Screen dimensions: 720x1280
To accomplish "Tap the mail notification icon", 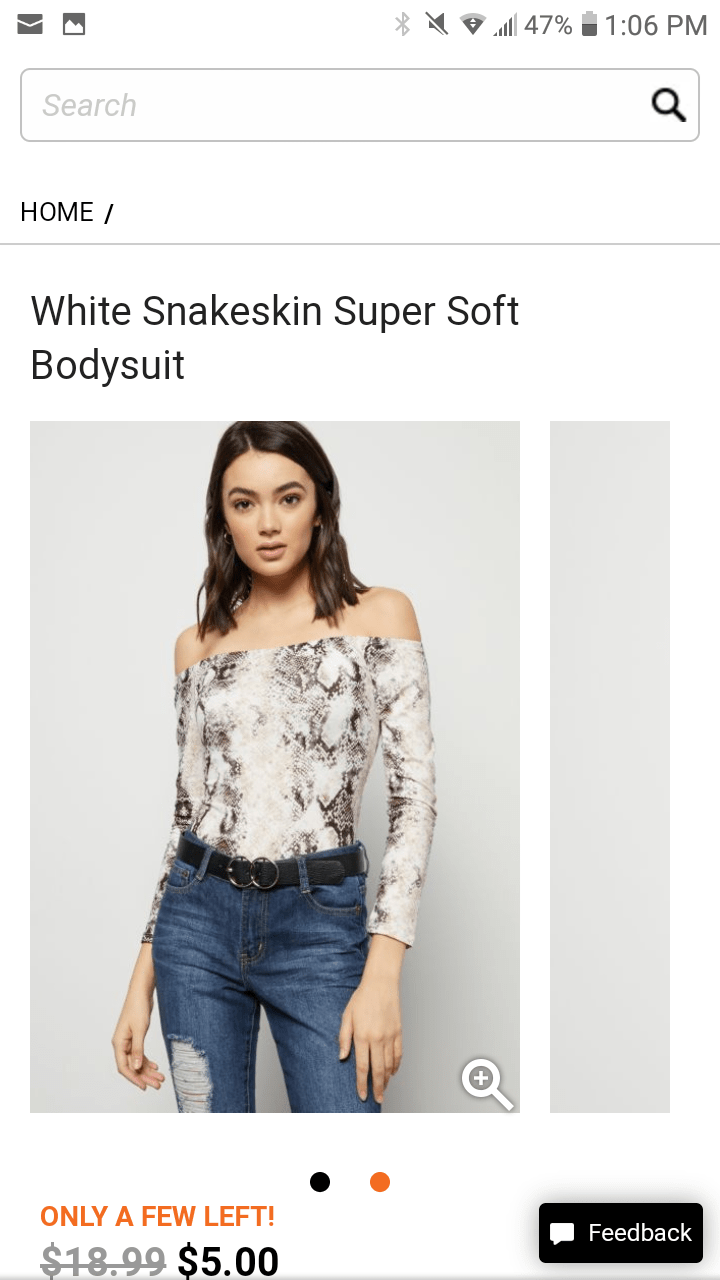I will click(30, 24).
